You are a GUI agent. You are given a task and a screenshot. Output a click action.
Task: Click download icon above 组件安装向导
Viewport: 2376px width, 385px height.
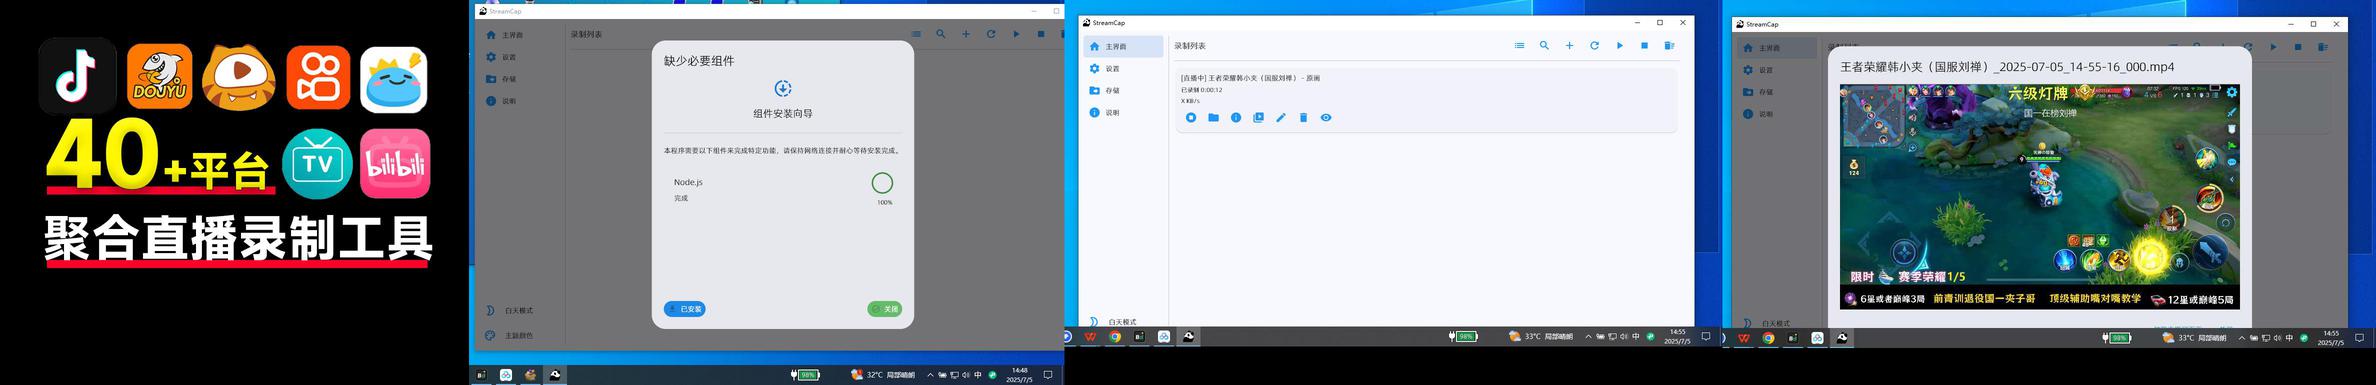pos(783,89)
